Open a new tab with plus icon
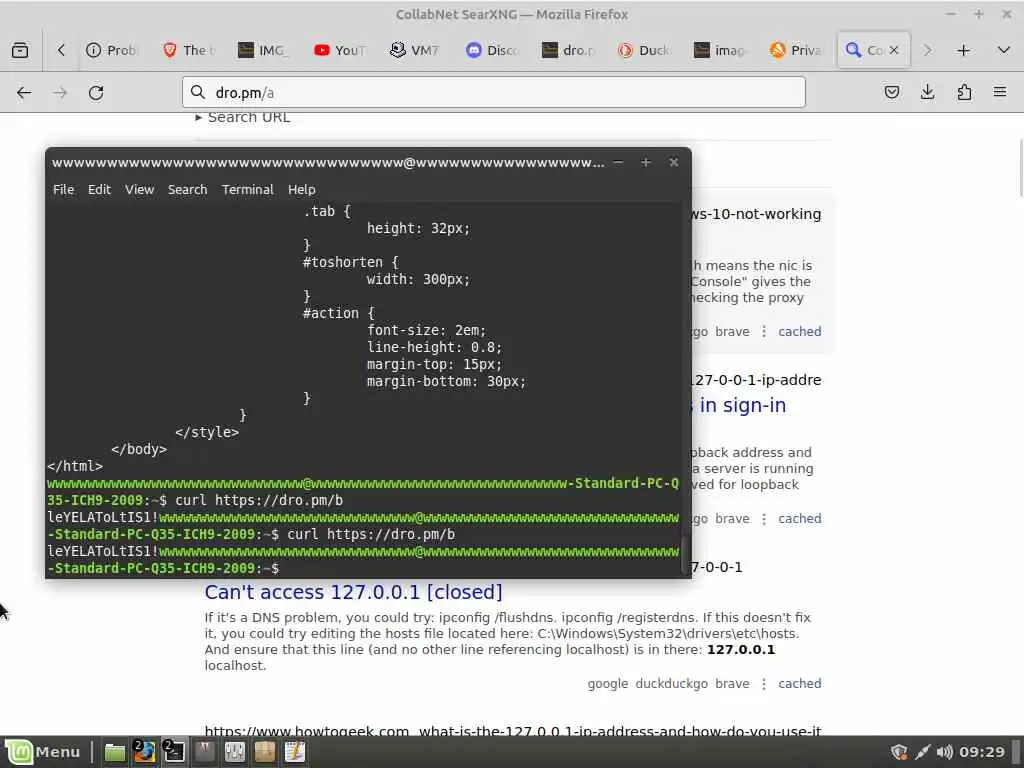 [963, 50]
